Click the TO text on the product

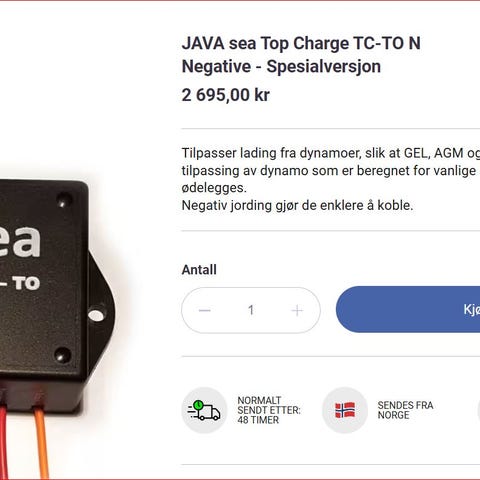26,283
